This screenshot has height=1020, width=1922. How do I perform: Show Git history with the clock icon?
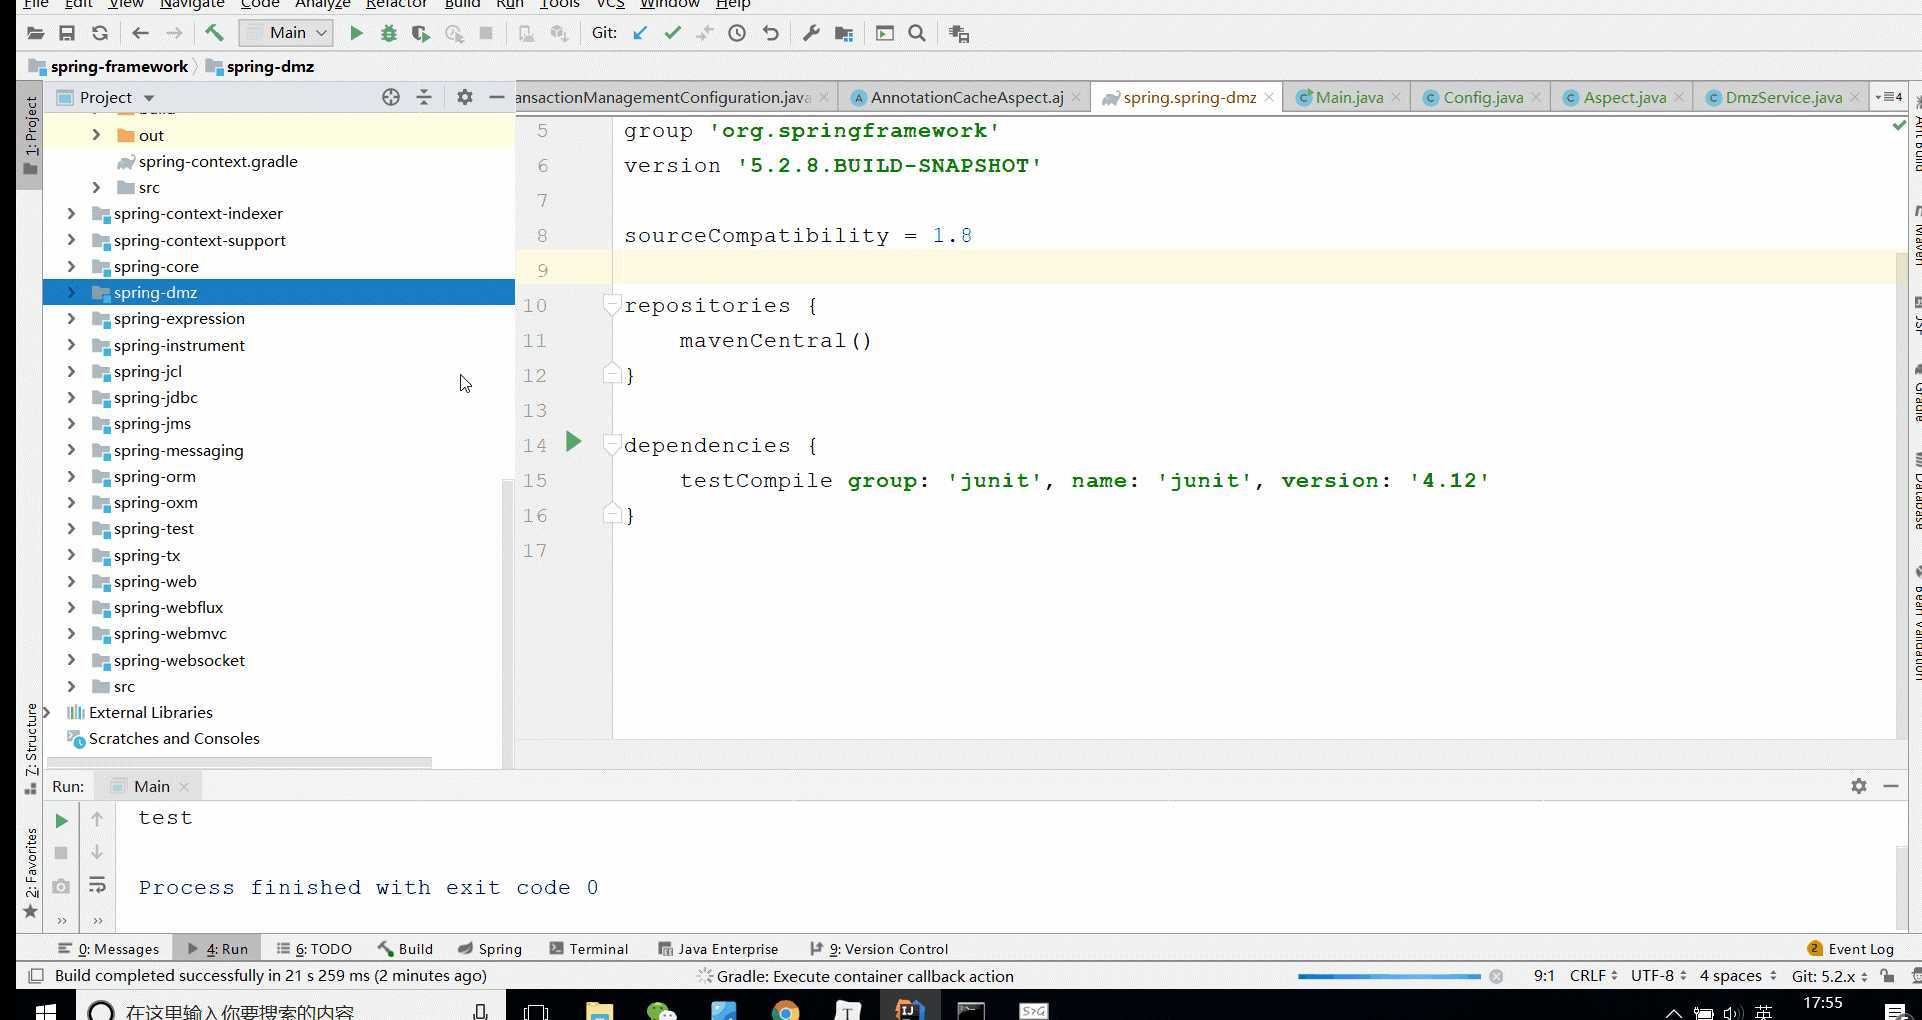click(737, 33)
